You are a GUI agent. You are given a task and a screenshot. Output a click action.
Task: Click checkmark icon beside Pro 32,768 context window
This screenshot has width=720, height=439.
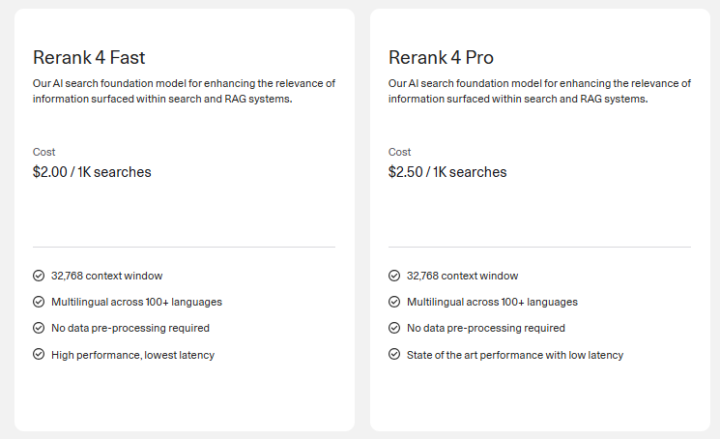click(x=395, y=276)
